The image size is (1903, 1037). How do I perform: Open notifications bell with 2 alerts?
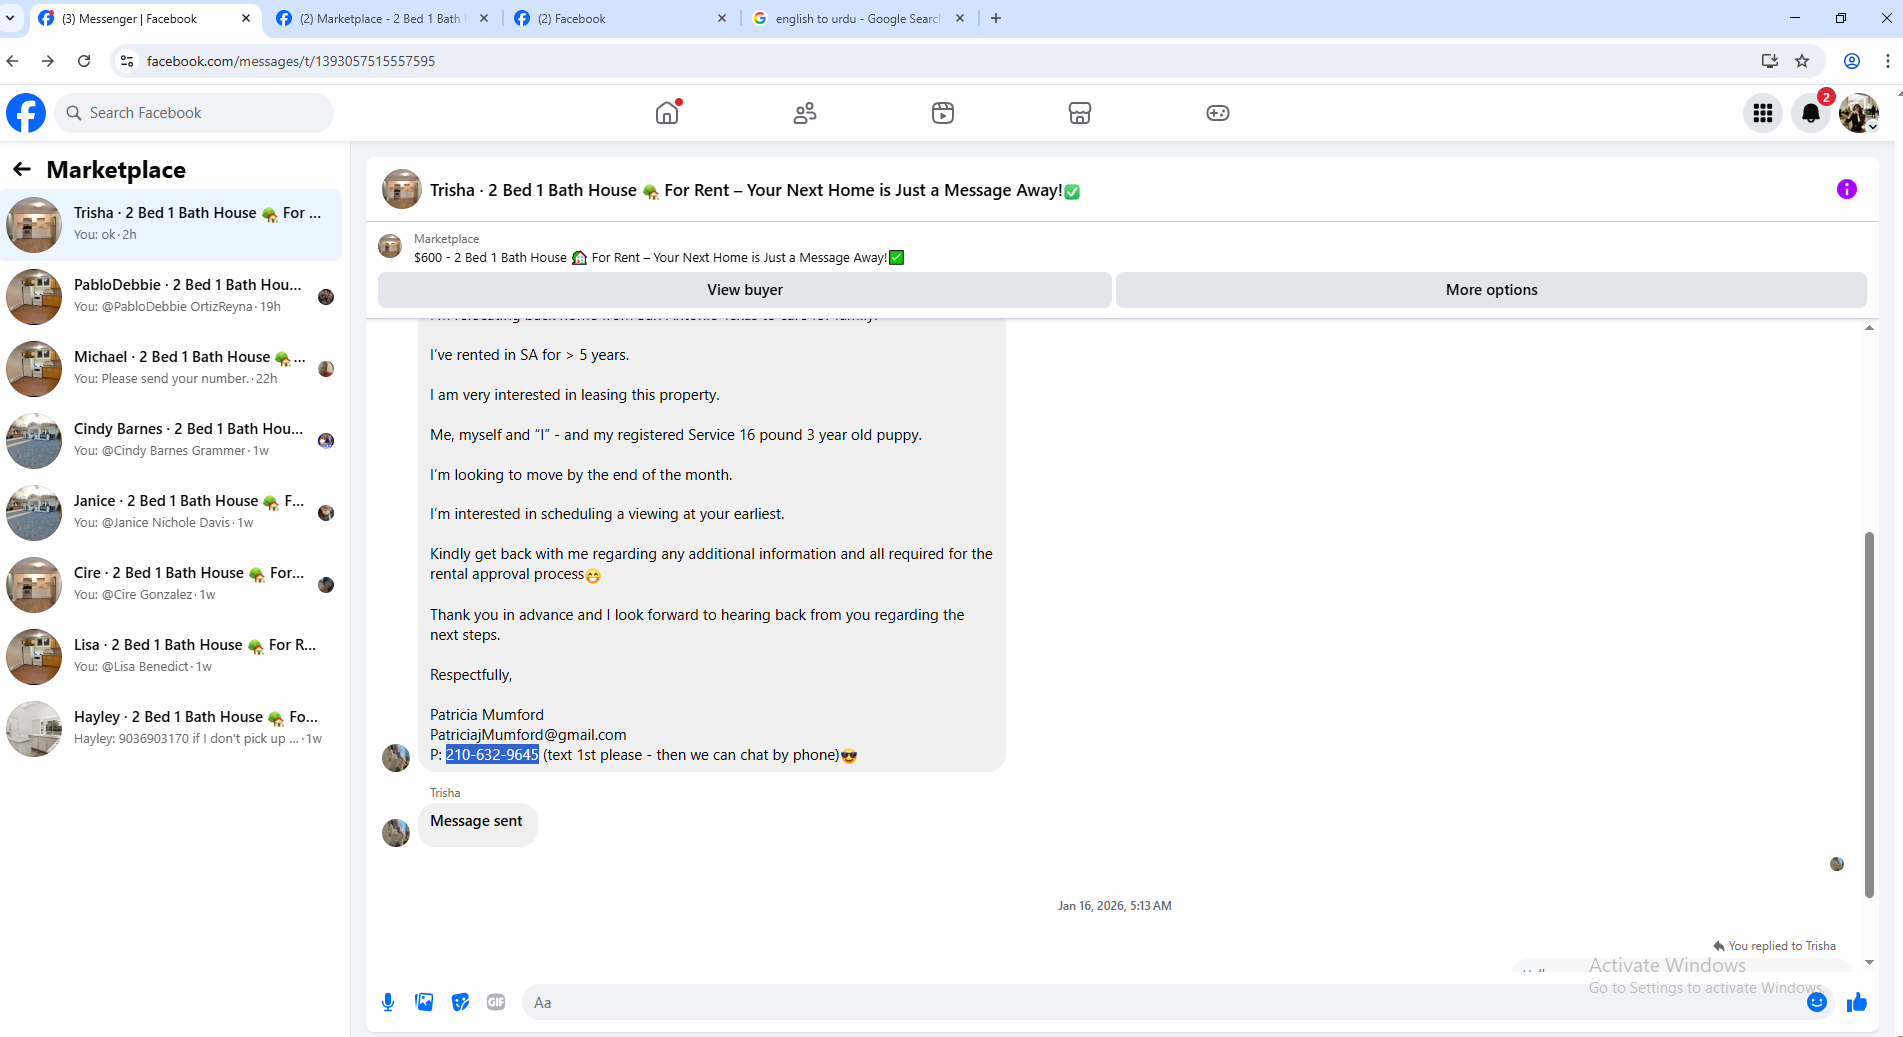(x=1811, y=113)
